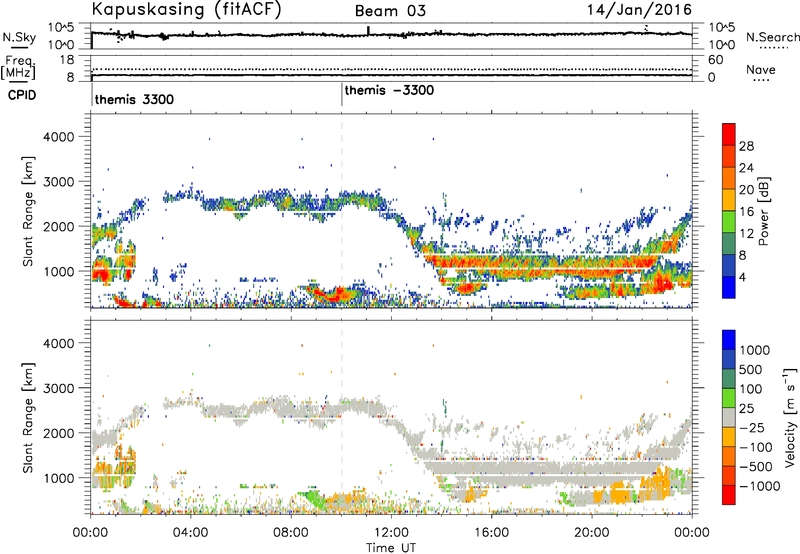Pick the red bottom segment of the velocity colorbar
800x554 pixels.
click(x=729, y=495)
